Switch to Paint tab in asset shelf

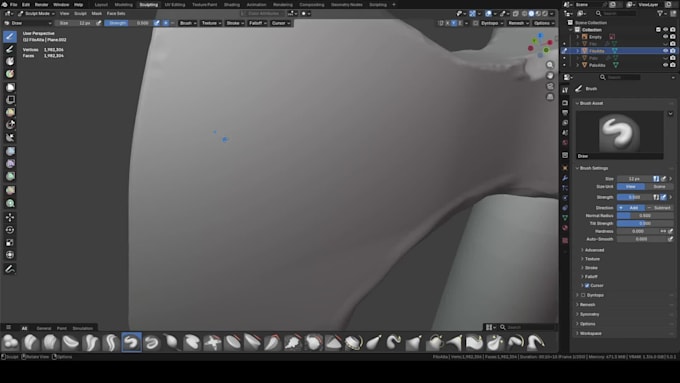point(62,328)
